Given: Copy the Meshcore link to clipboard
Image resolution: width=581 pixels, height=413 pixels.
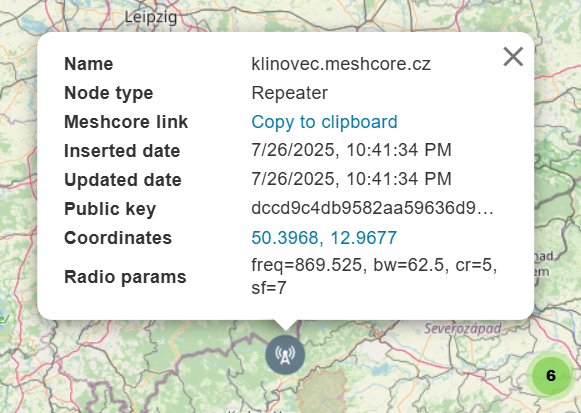Looking at the screenshot, I should coord(324,122).
